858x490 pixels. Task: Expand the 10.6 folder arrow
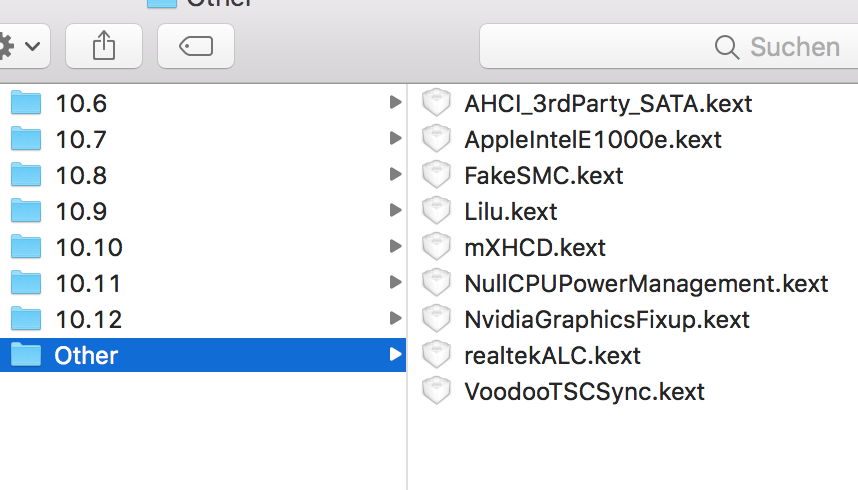(x=395, y=102)
